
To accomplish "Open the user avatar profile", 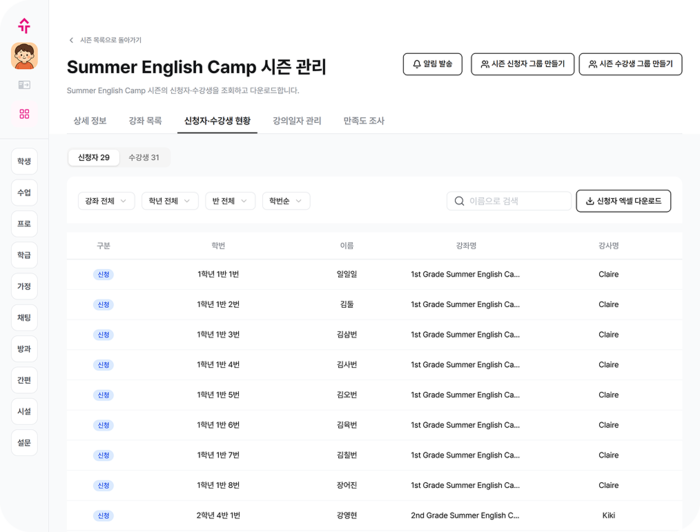I will (24, 56).
